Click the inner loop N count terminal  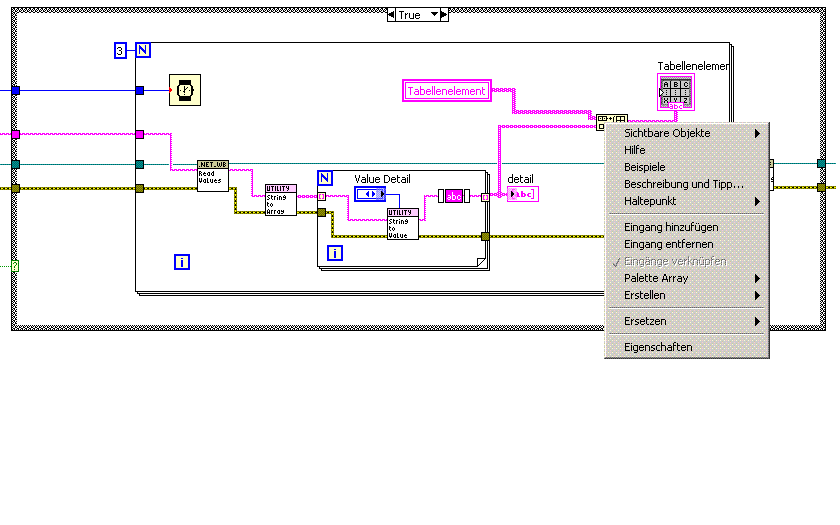click(x=325, y=178)
